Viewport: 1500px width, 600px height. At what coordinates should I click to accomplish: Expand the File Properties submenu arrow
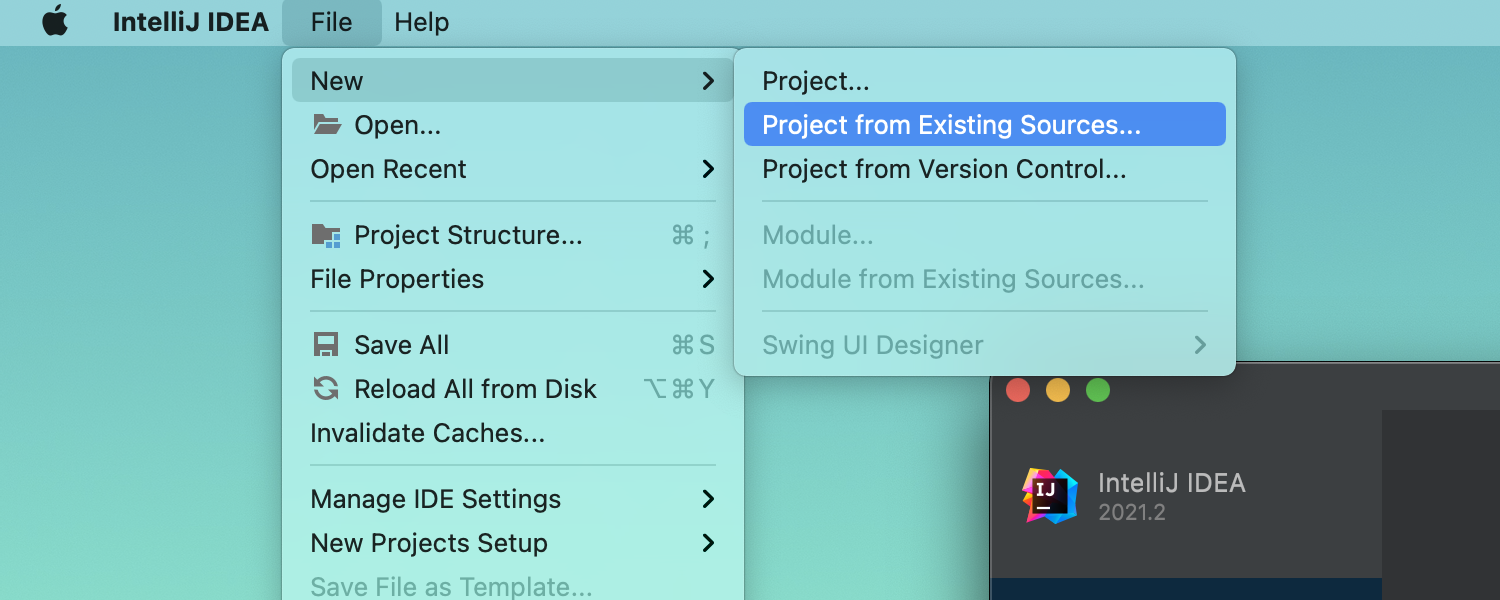tap(708, 279)
